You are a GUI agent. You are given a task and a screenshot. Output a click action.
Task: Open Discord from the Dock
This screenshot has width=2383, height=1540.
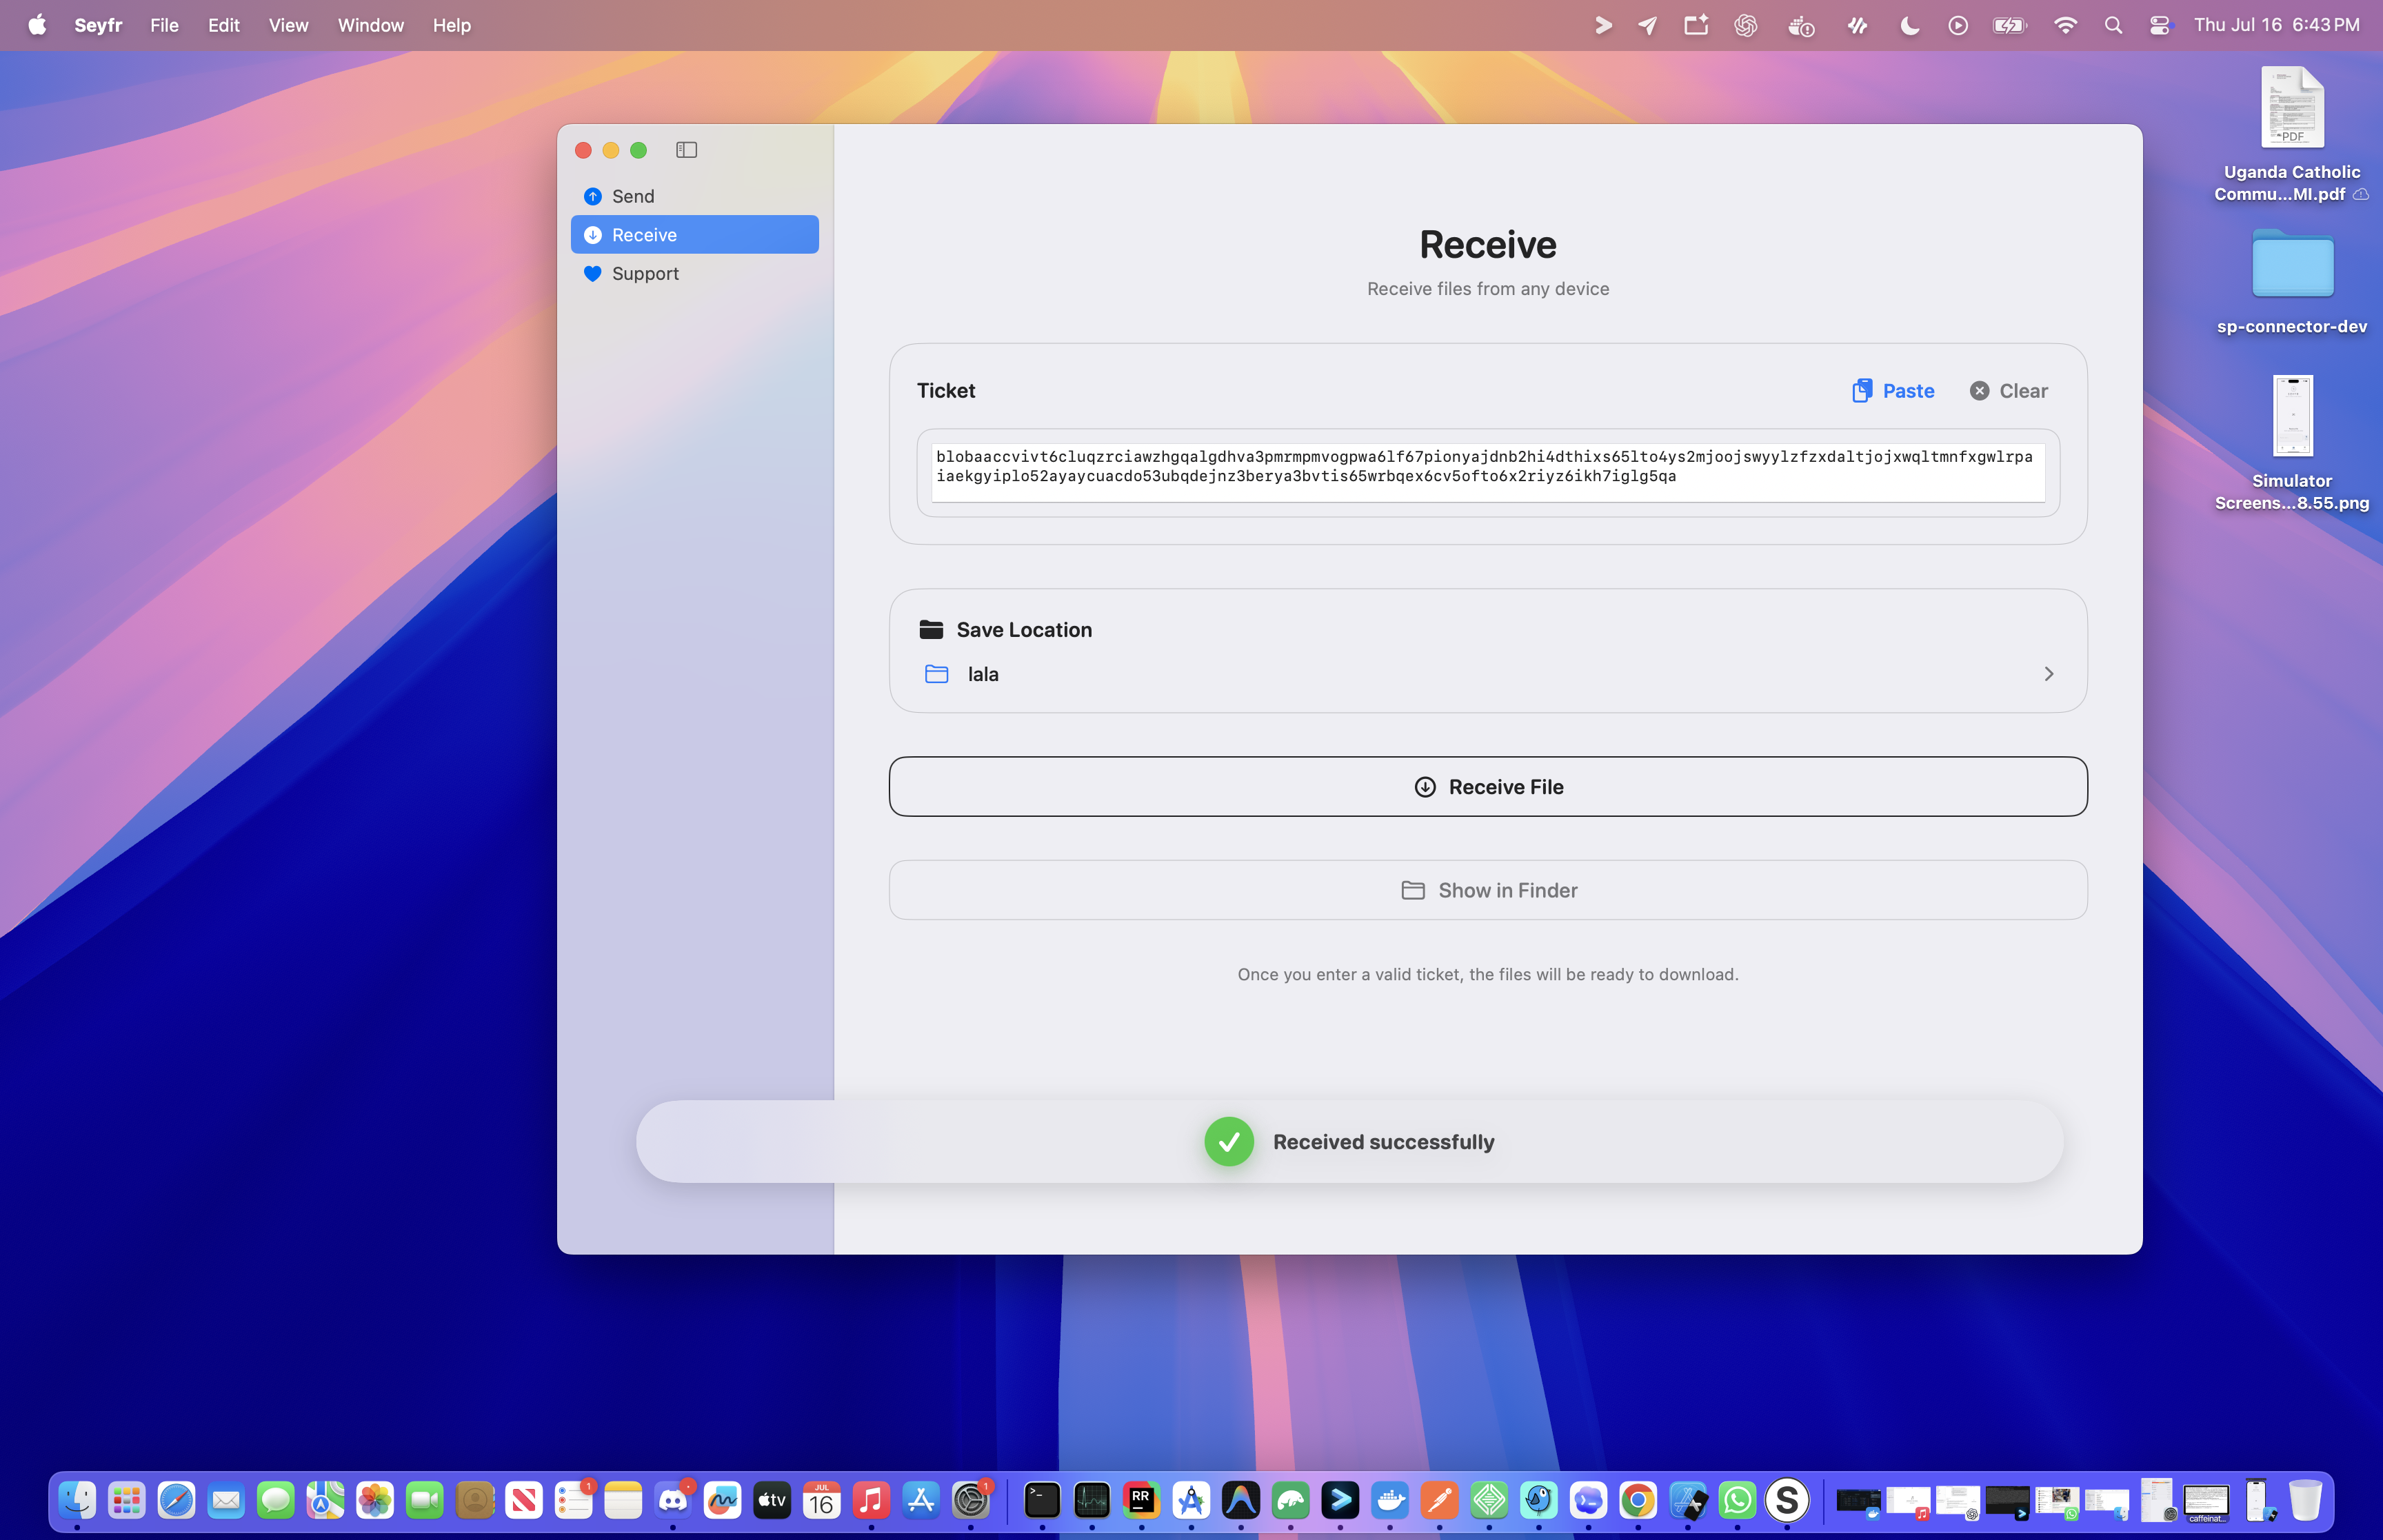673,1500
